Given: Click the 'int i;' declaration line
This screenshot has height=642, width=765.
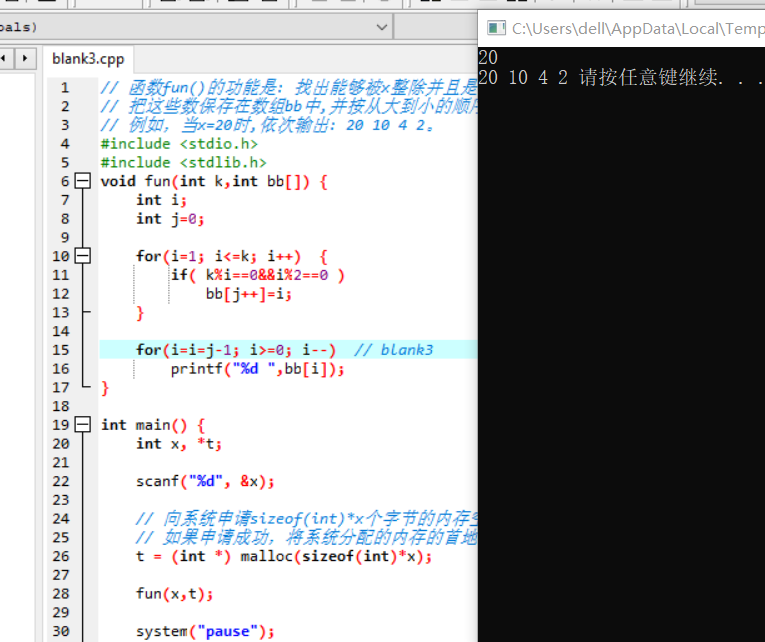Looking at the screenshot, I should tap(161, 200).
